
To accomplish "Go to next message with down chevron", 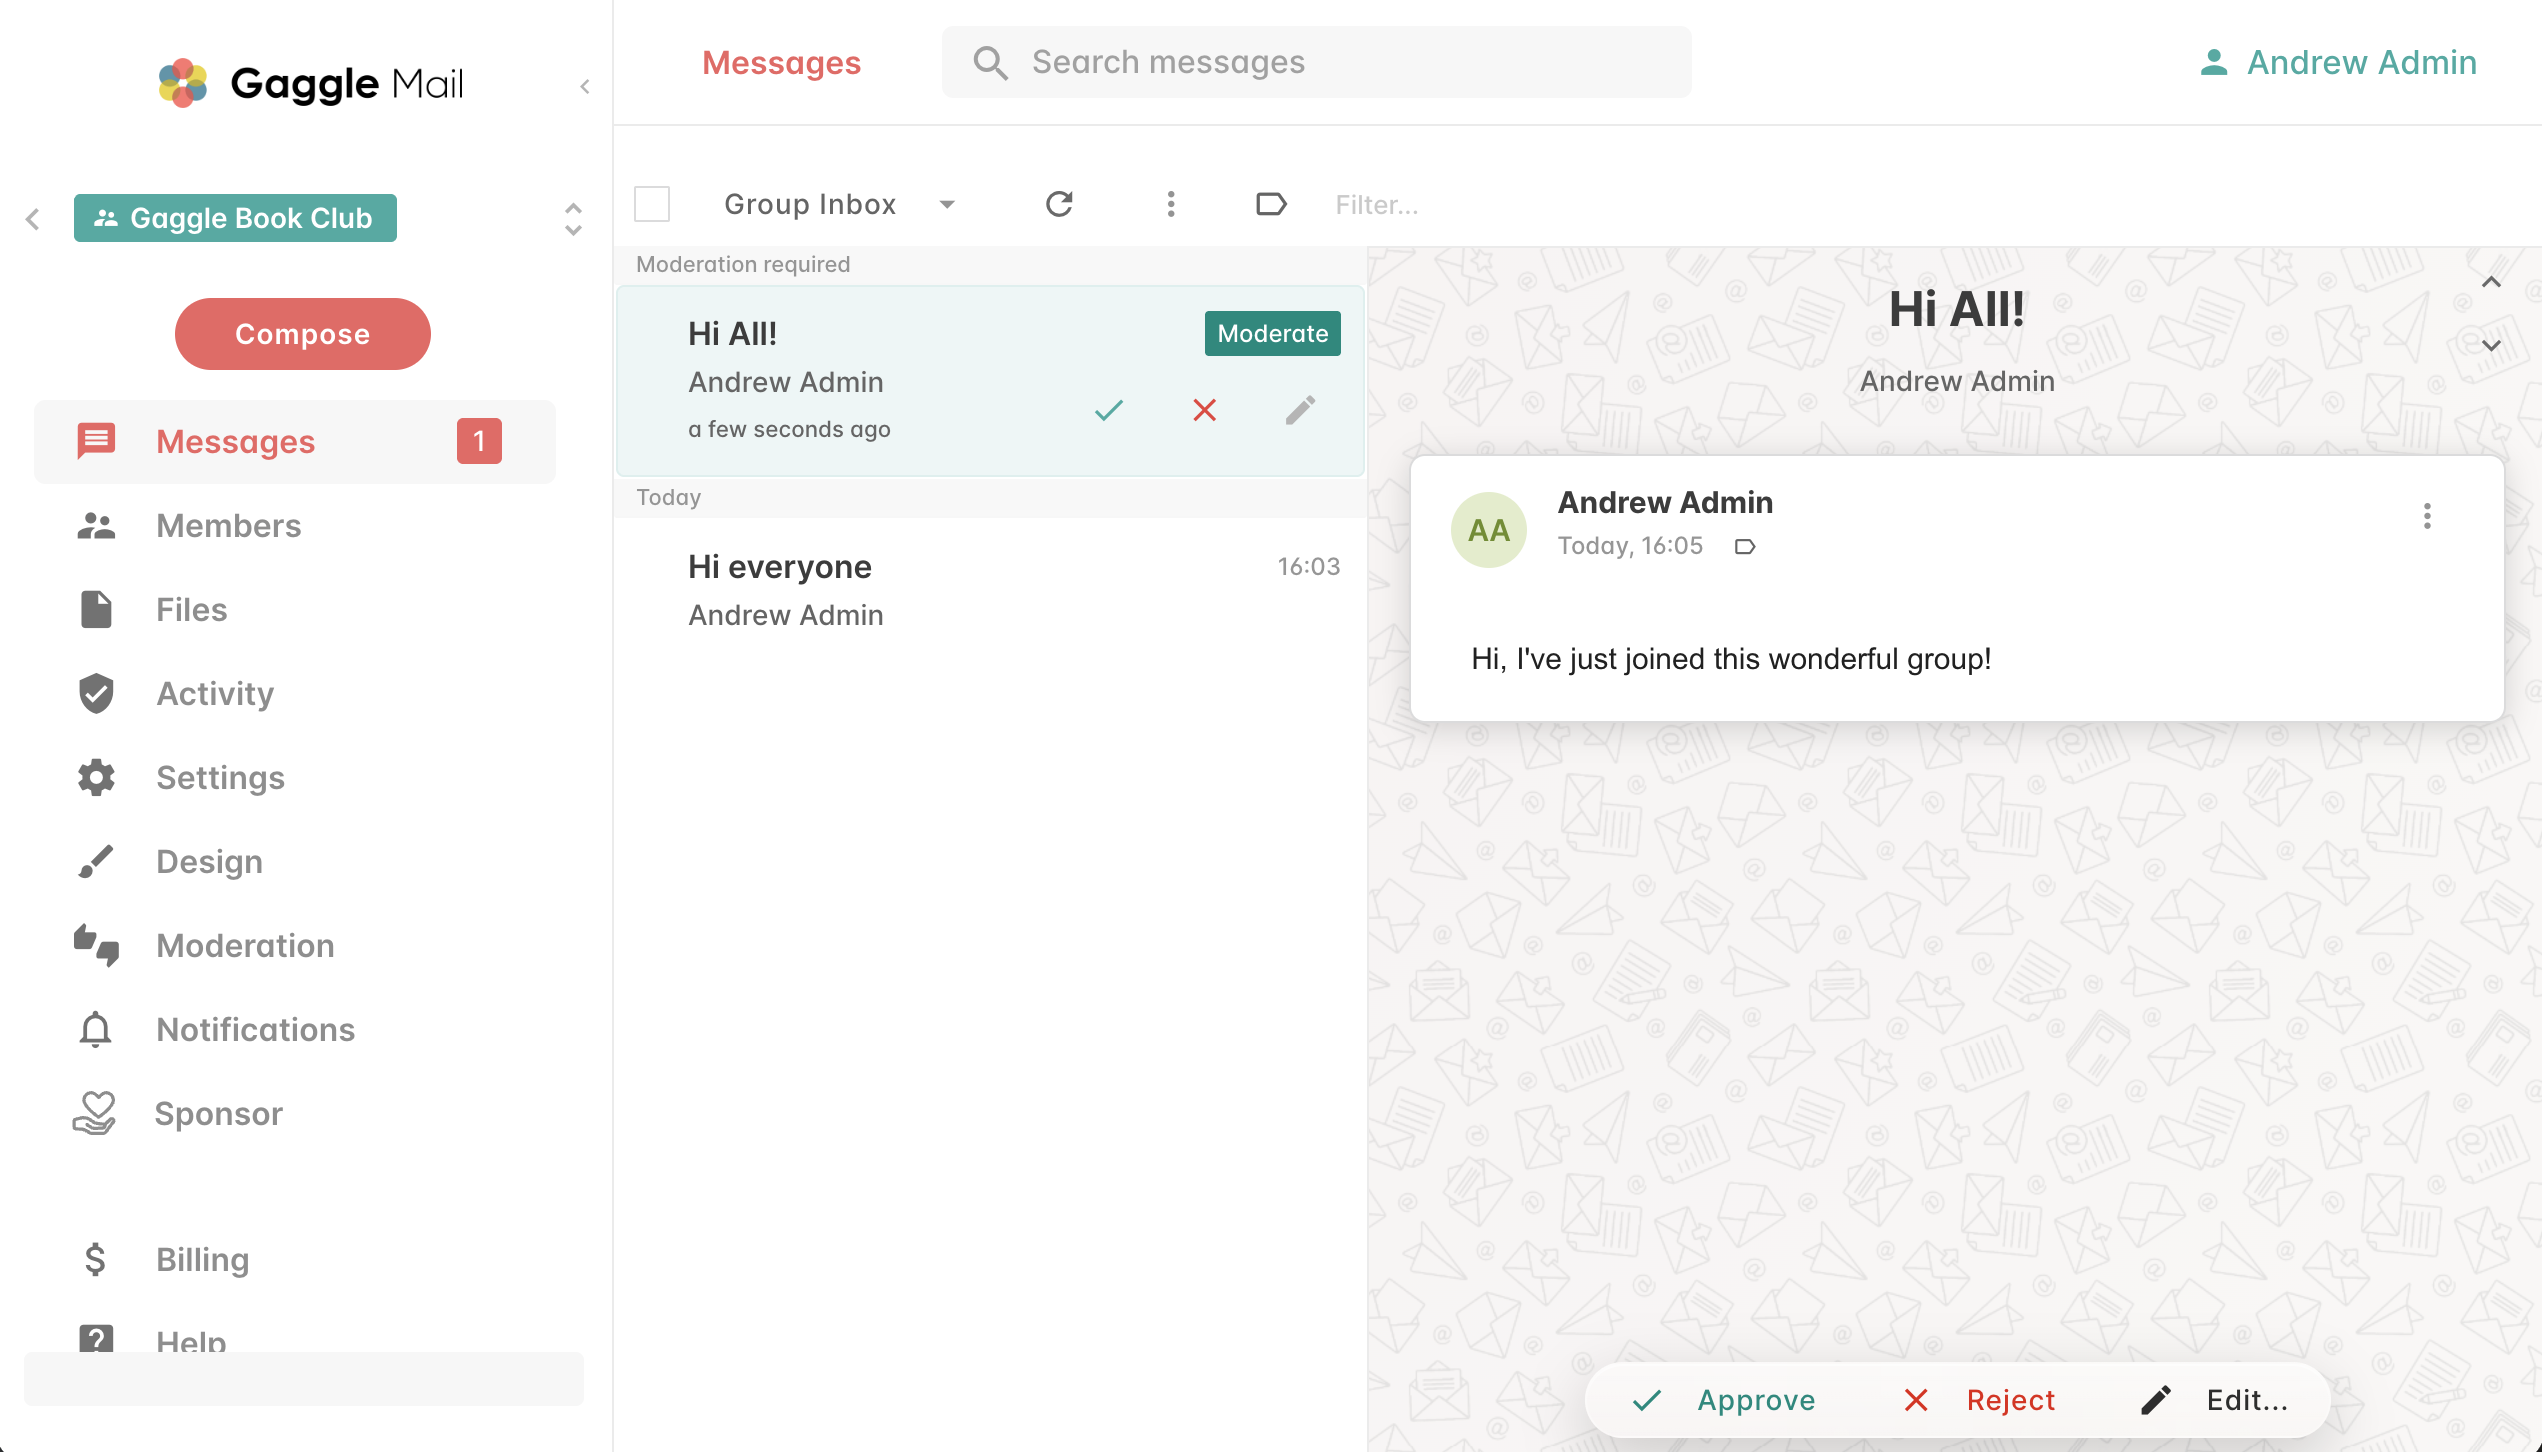I will (2491, 346).
